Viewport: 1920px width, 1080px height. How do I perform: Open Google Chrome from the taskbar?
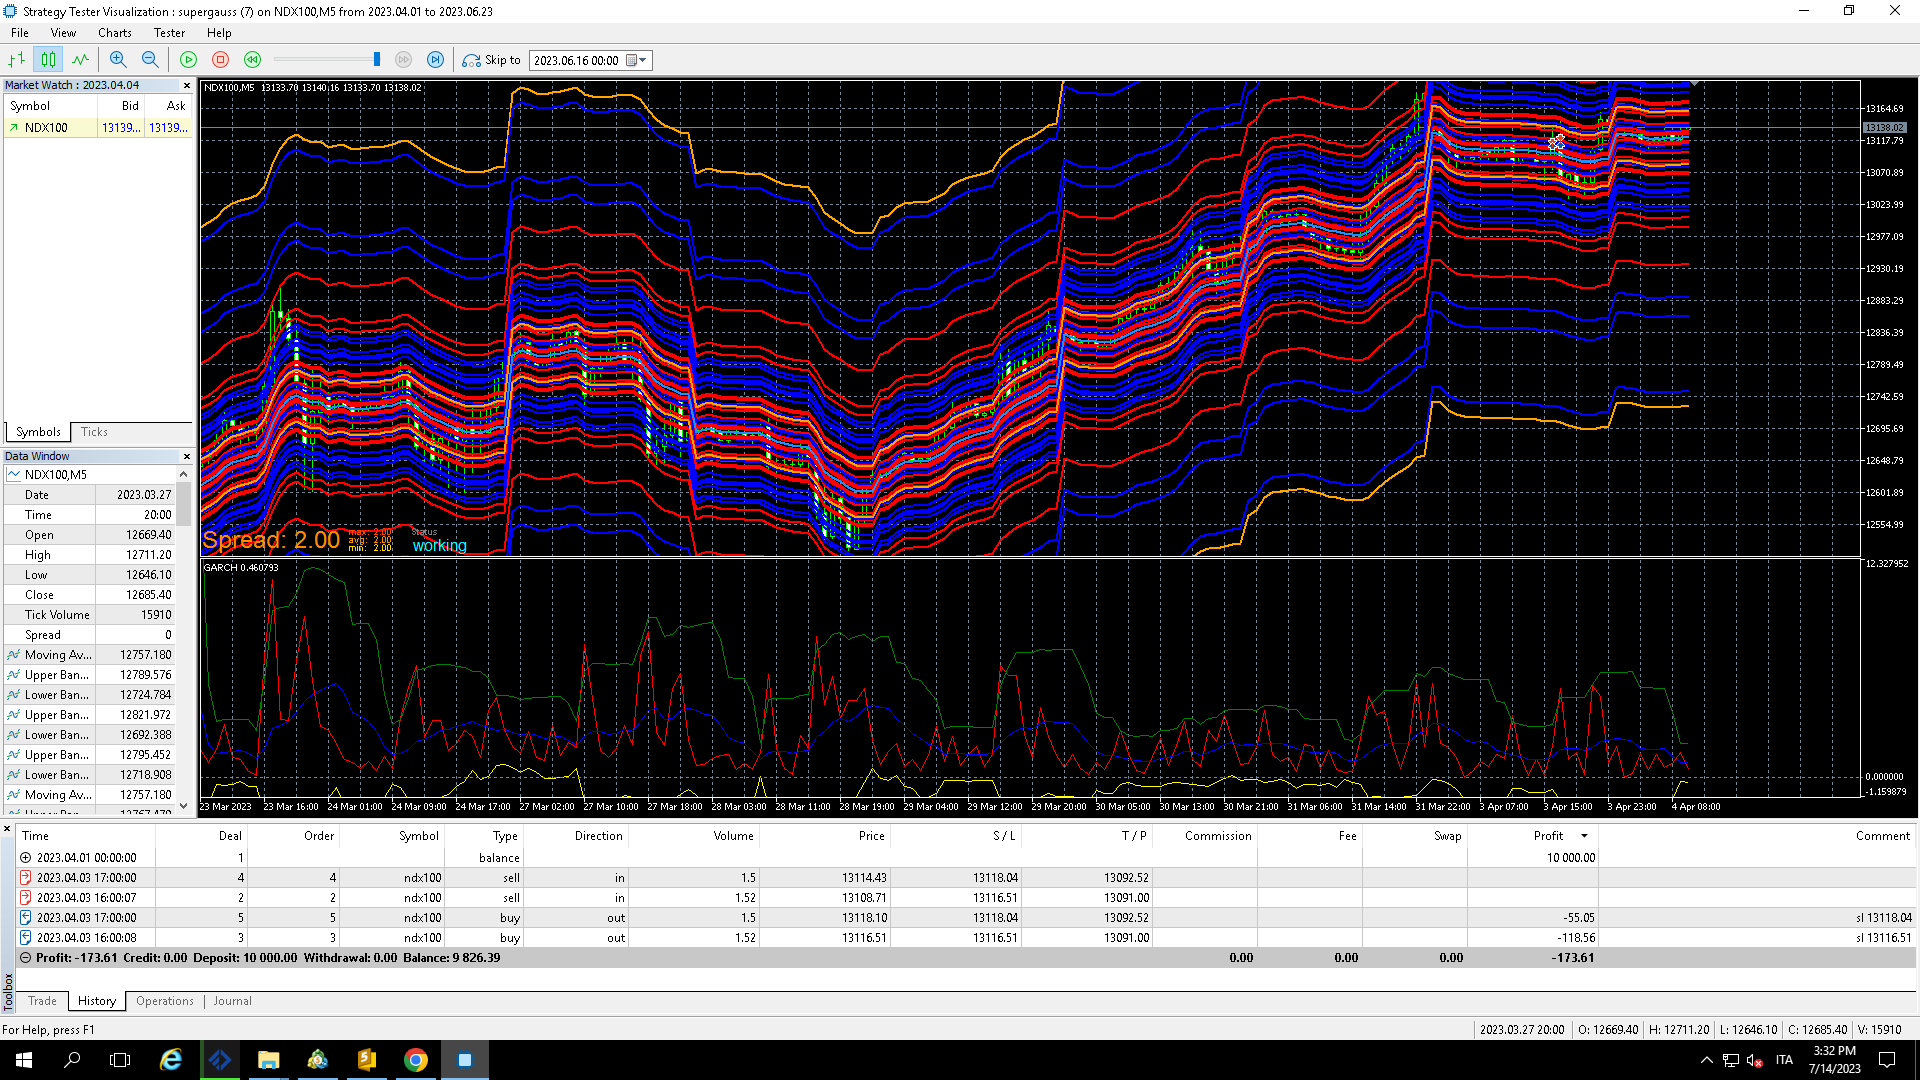click(x=415, y=1060)
